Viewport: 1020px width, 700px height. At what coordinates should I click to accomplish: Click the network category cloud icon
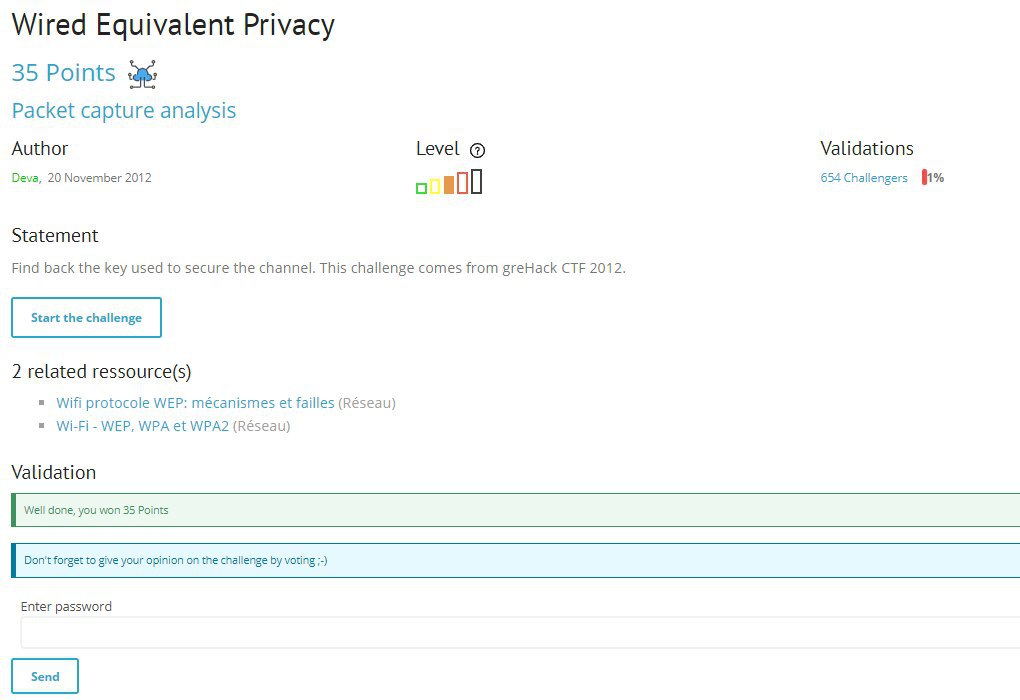[142, 74]
